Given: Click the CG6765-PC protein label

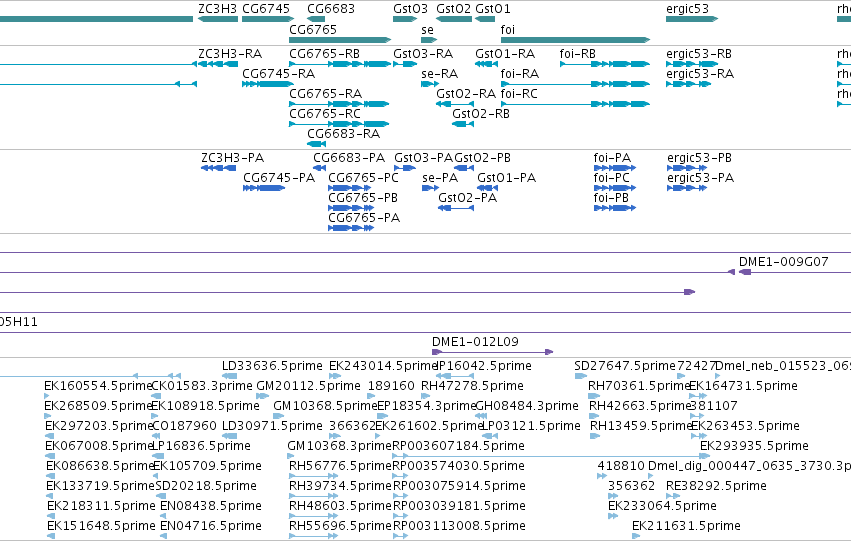Looking at the screenshot, I should tap(364, 178).
